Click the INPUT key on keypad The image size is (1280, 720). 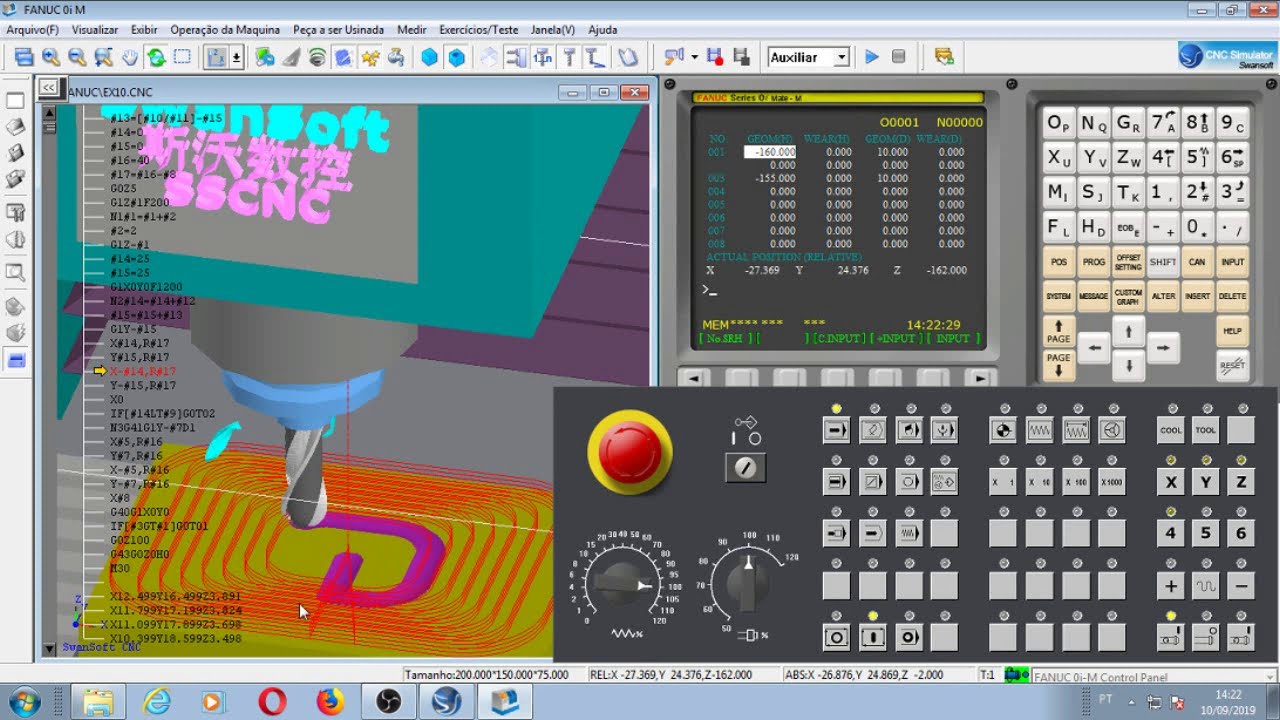(x=1233, y=262)
